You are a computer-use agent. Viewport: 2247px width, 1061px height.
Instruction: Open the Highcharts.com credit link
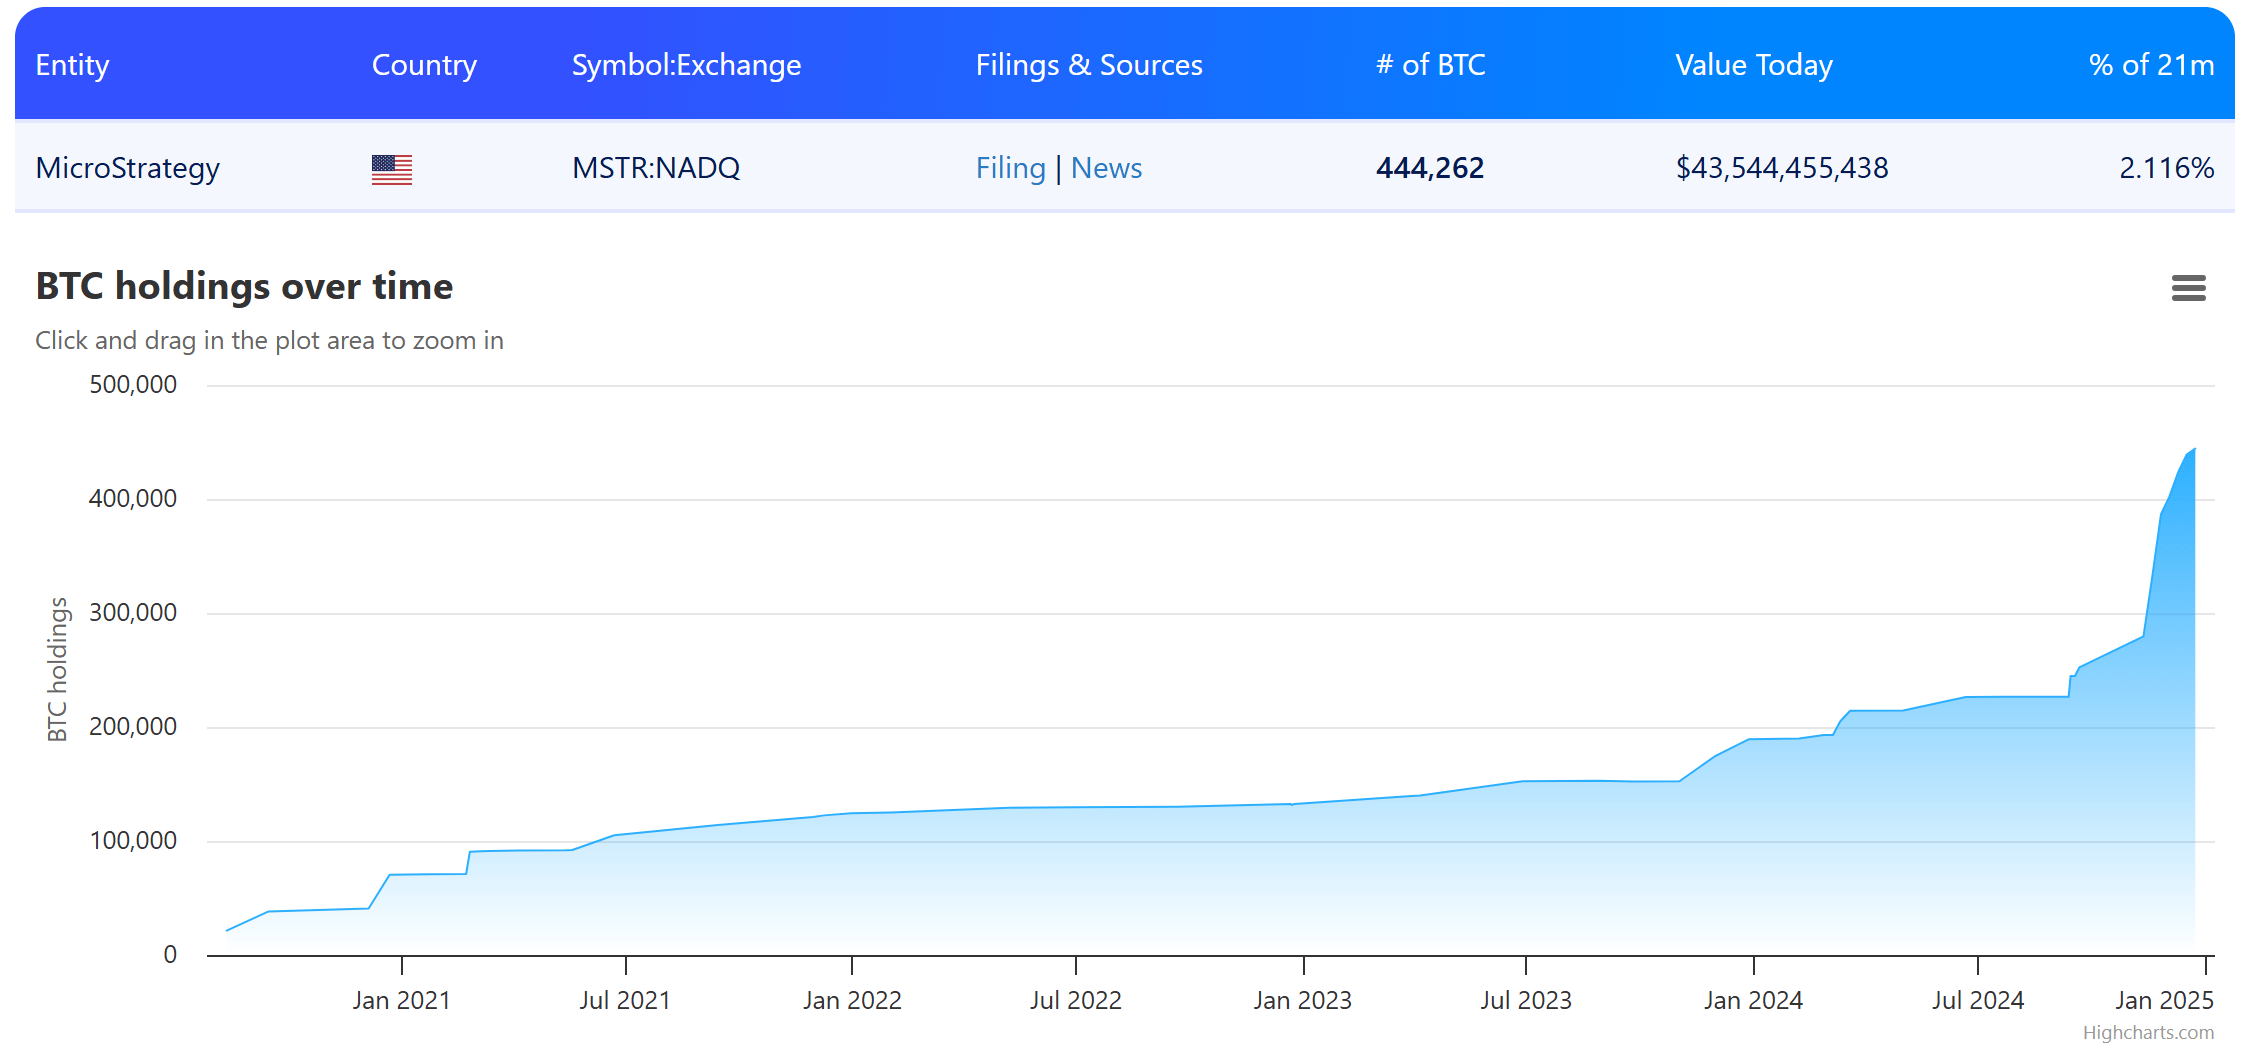[2148, 1032]
